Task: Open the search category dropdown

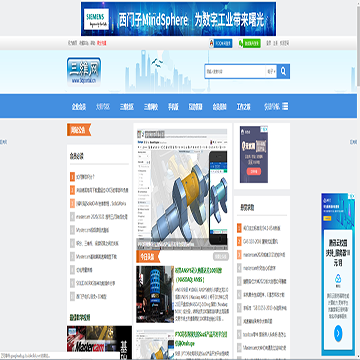Action: pos(271,72)
